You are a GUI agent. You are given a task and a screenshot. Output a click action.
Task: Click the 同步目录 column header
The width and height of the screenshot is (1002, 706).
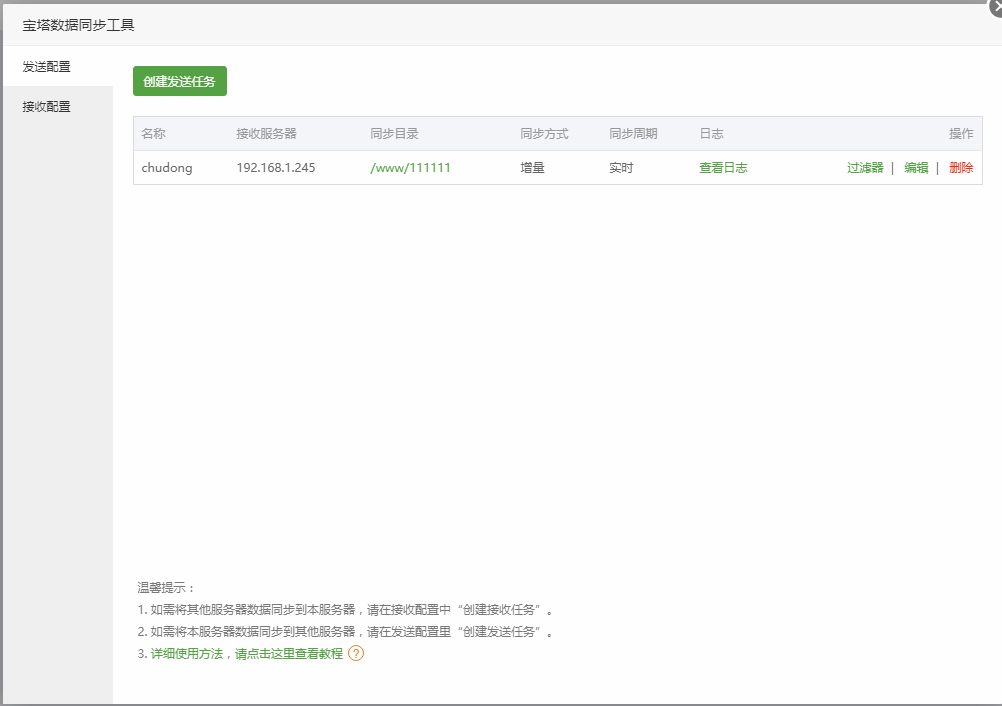(x=394, y=134)
